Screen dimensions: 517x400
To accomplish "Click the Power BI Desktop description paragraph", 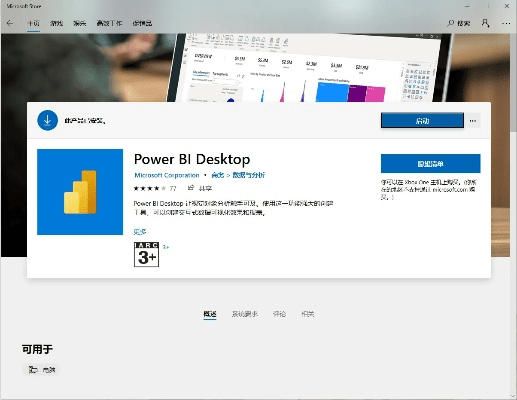I will pyautogui.click(x=233, y=208).
